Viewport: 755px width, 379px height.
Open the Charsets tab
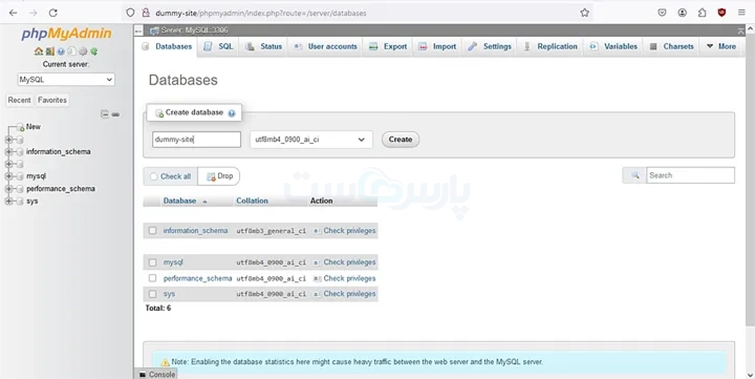tap(672, 47)
